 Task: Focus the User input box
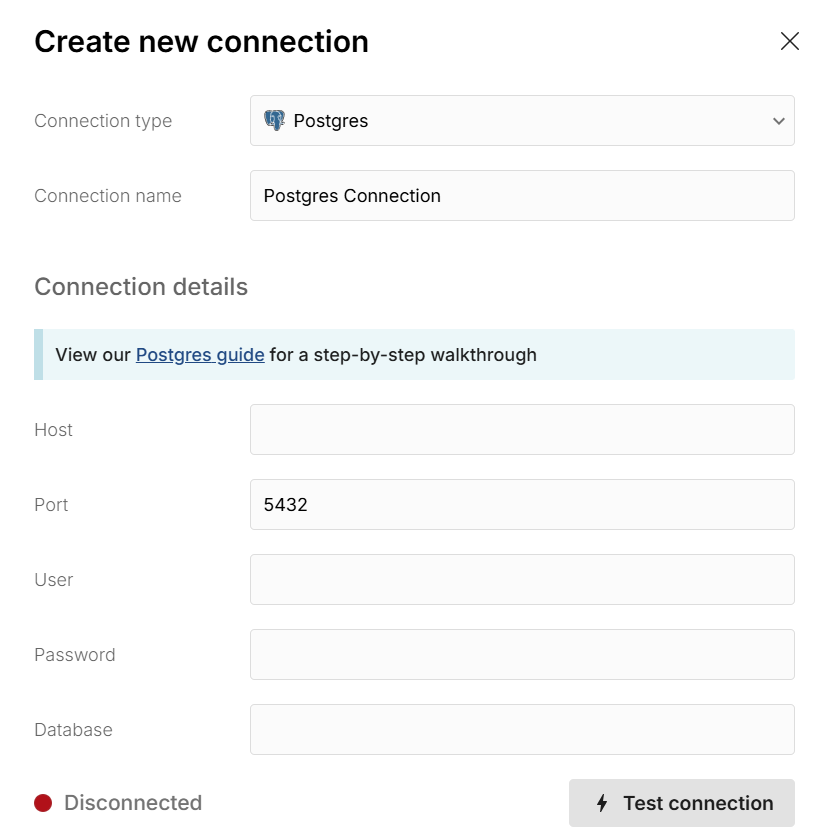[x=521, y=580]
